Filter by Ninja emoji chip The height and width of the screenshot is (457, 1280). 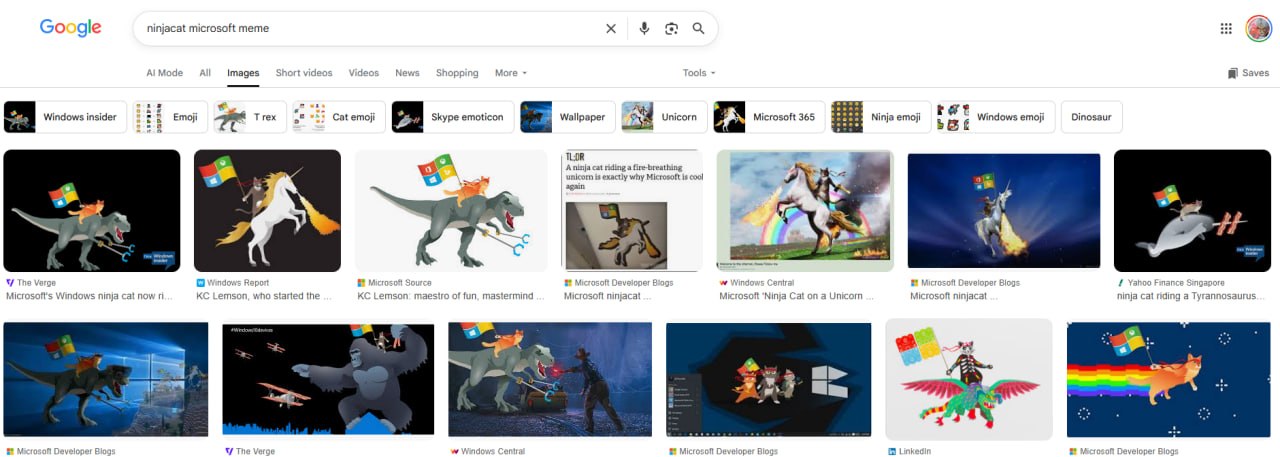click(x=880, y=117)
